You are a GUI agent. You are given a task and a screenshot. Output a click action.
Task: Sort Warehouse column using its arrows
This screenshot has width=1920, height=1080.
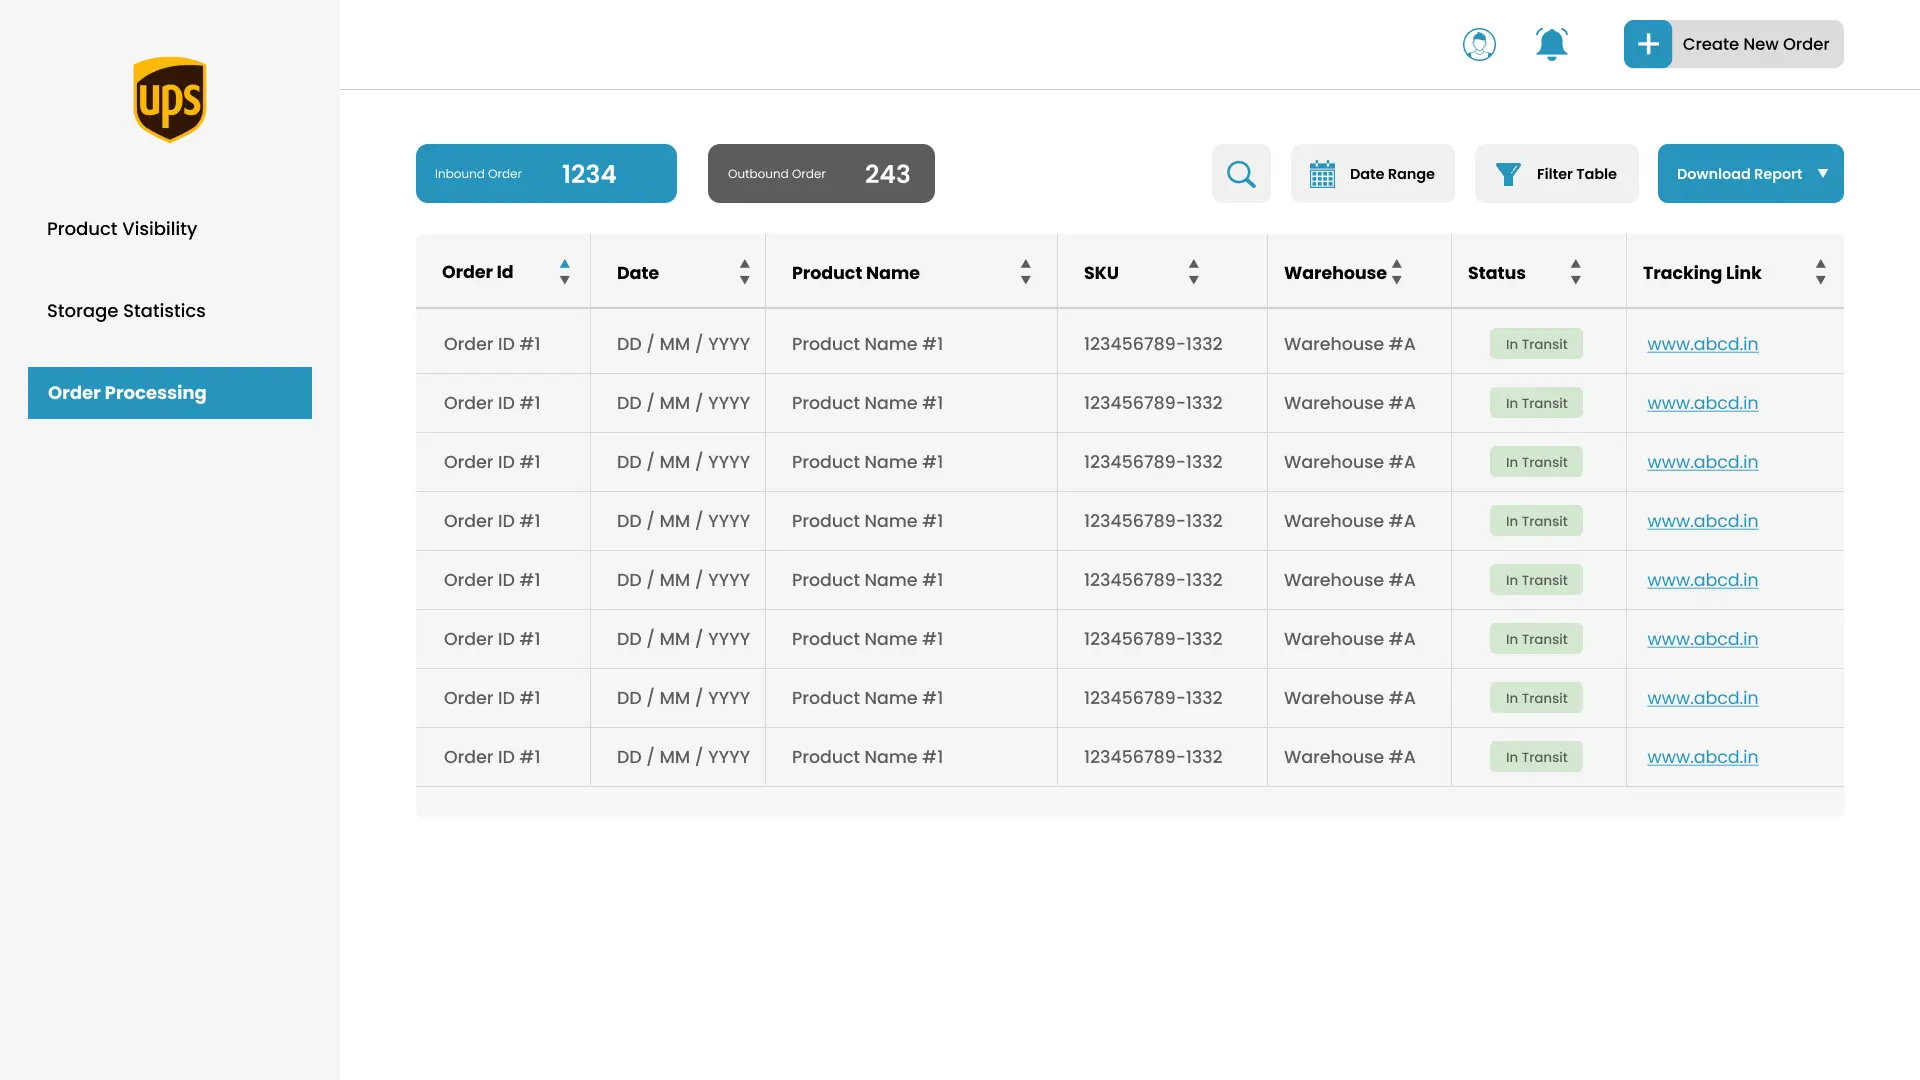pos(1398,271)
